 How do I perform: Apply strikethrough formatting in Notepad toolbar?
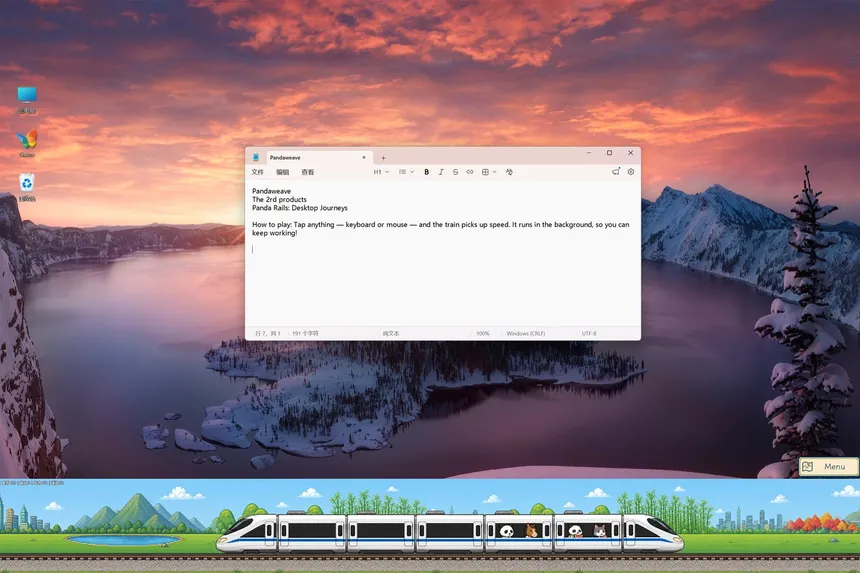[455, 172]
